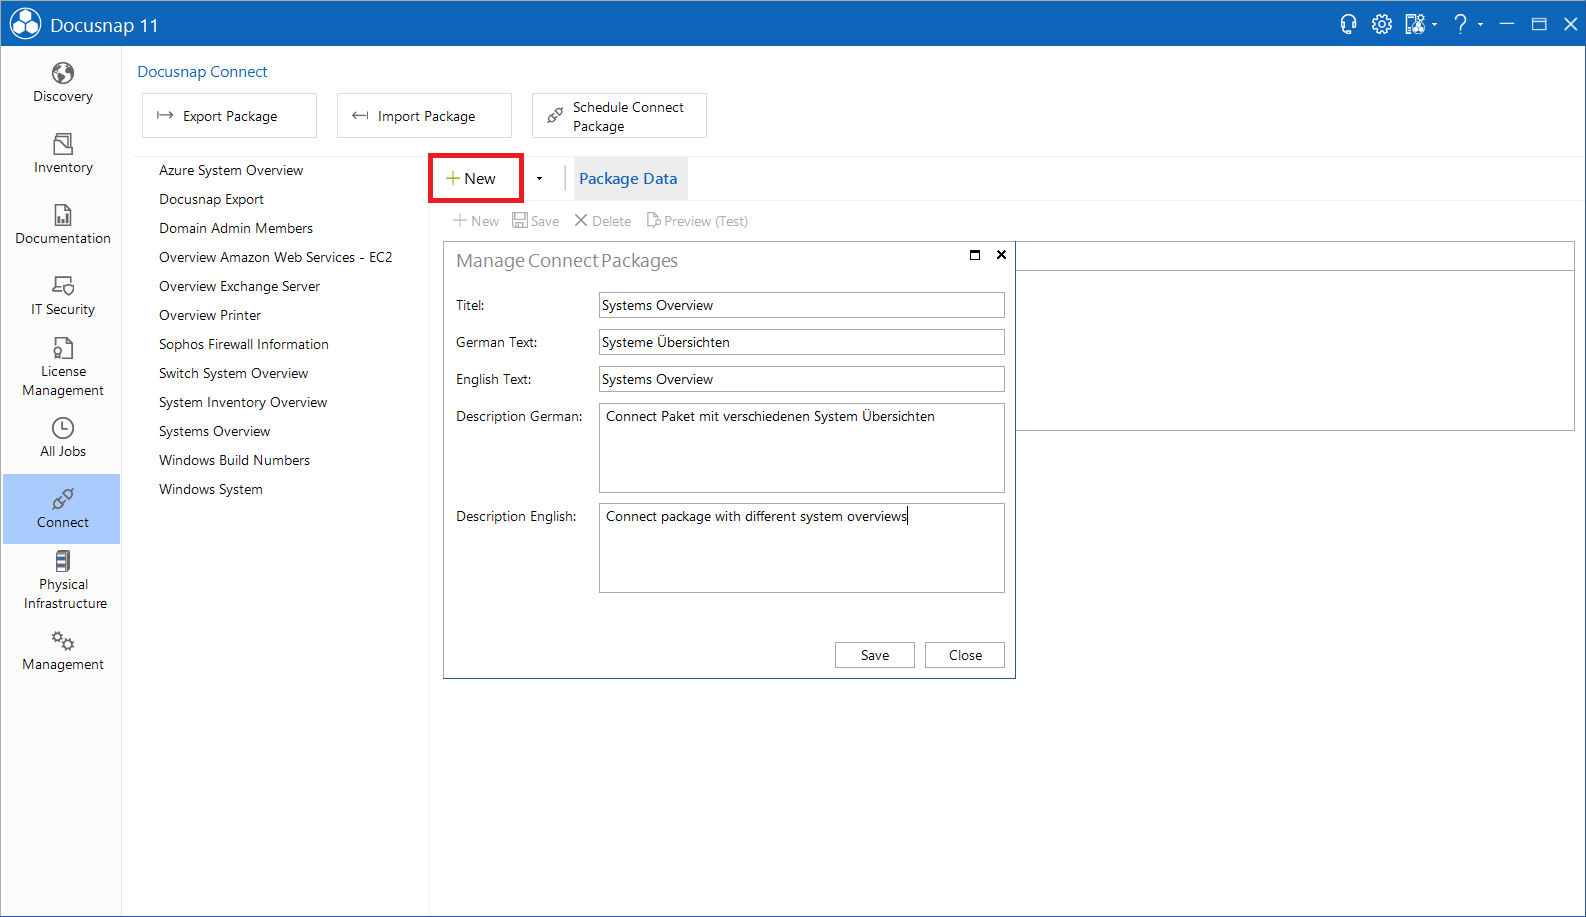
Task: Click Save button in dialog
Action: click(x=875, y=655)
